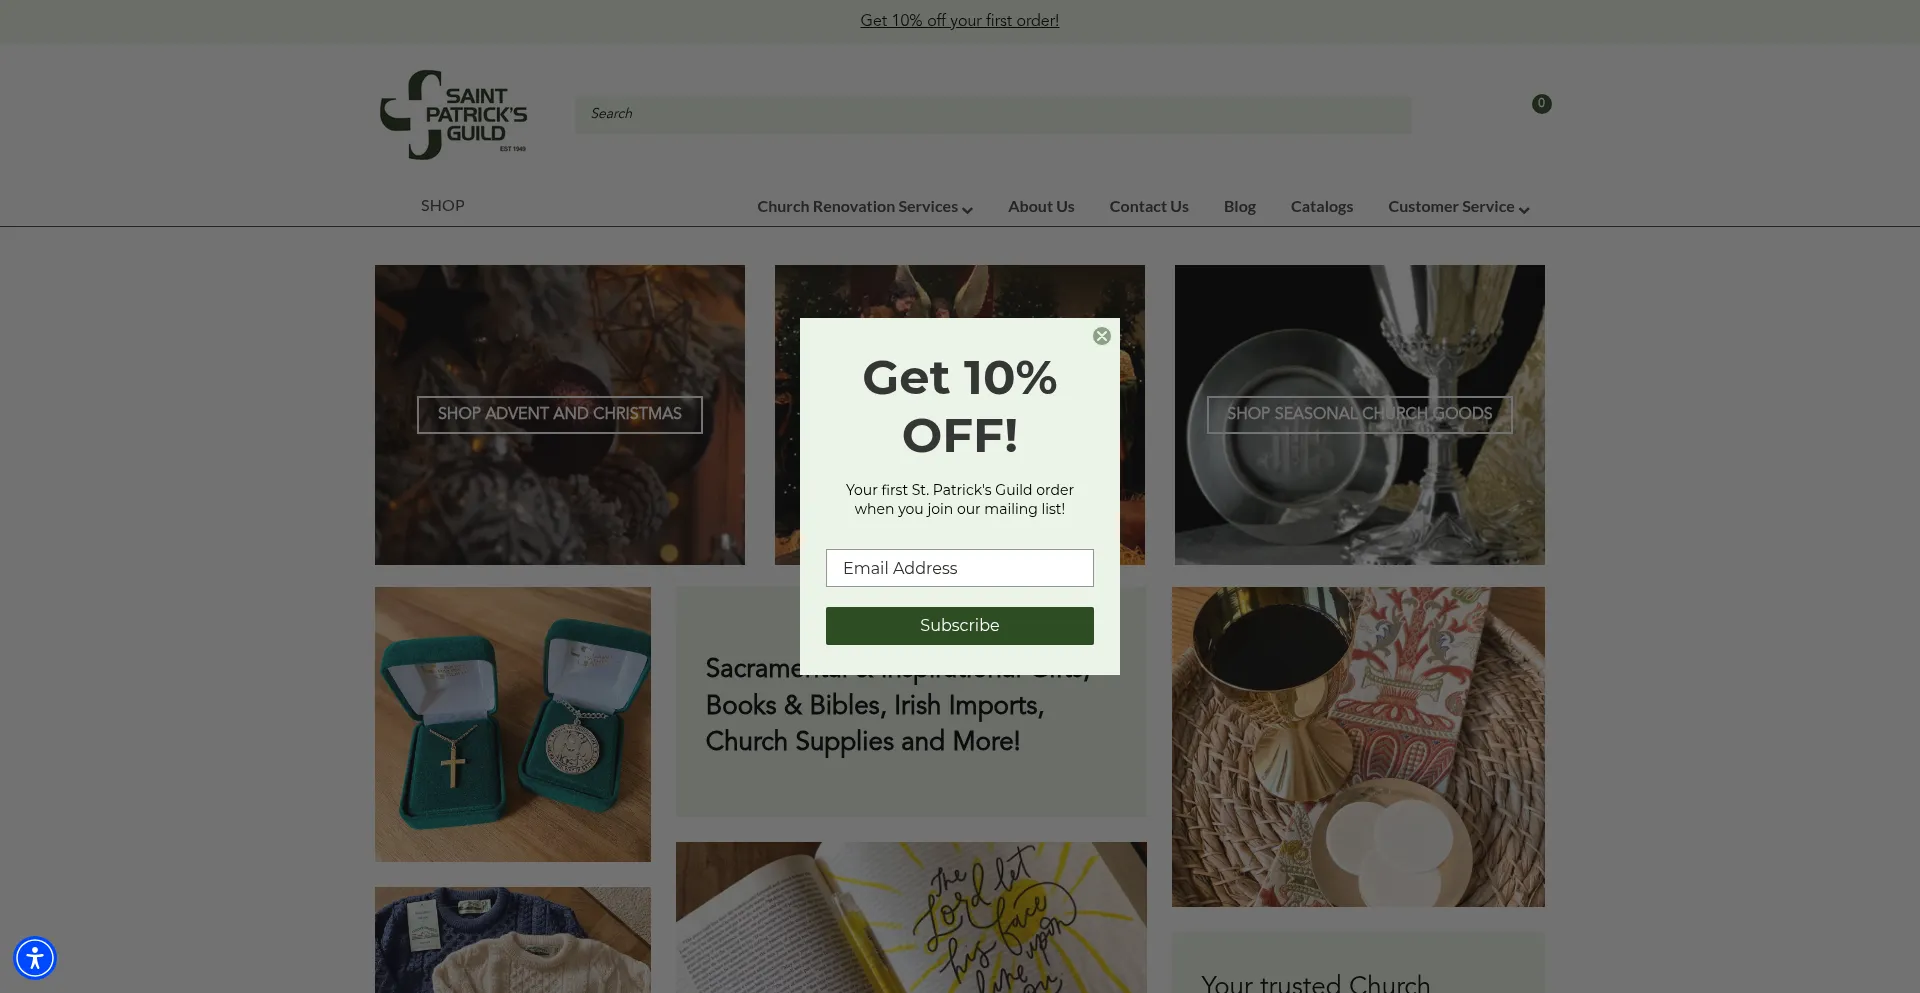Open the Contact Us page
The width and height of the screenshot is (1920, 993).
[1149, 207]
